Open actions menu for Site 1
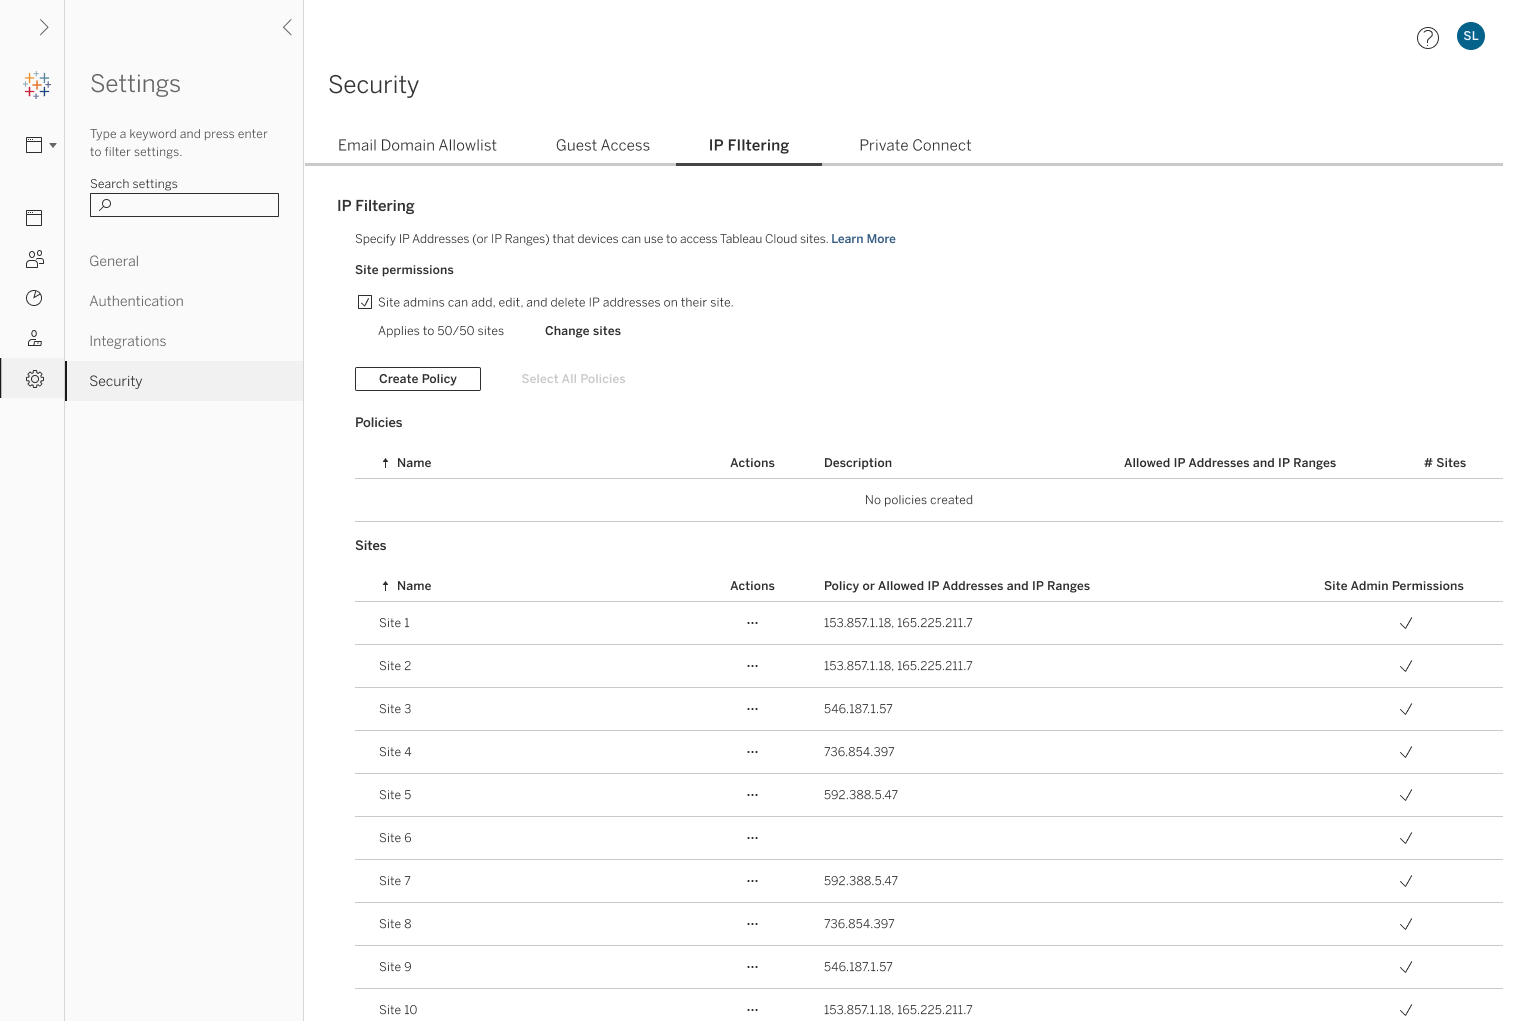 coord(752,623)
